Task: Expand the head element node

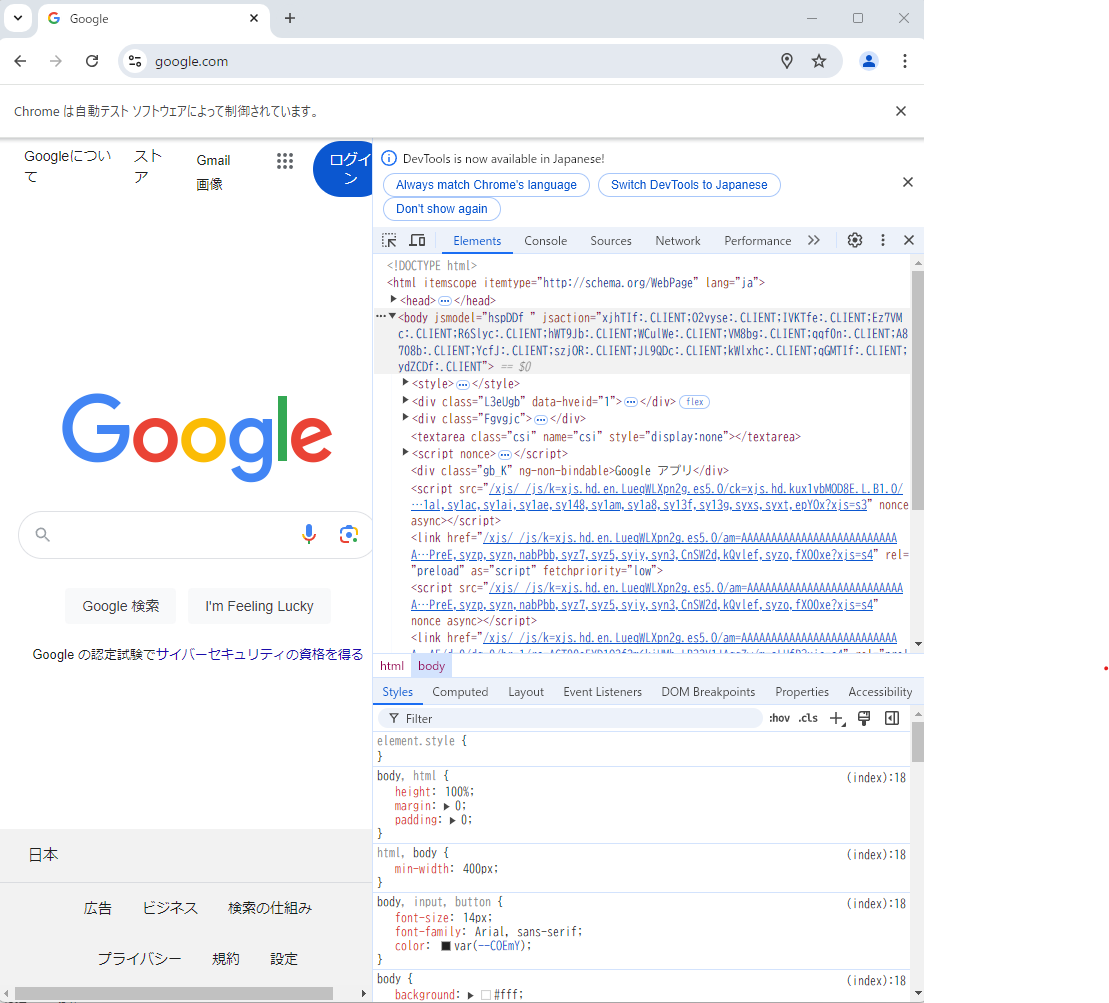Action: 394,300
